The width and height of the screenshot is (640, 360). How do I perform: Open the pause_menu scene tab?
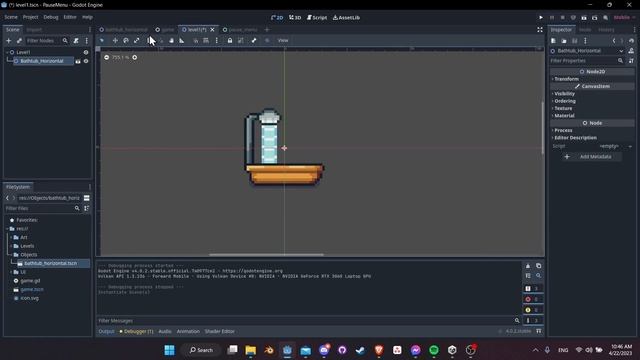pyautogui.click(x=240, y=30)
